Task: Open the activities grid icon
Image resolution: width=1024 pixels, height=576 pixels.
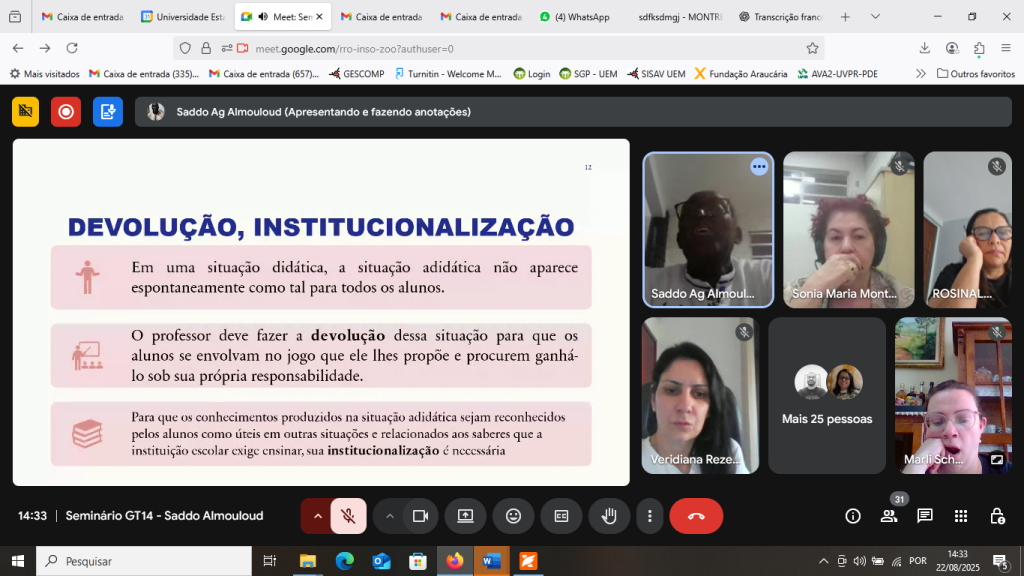Action: coord(961,516)
